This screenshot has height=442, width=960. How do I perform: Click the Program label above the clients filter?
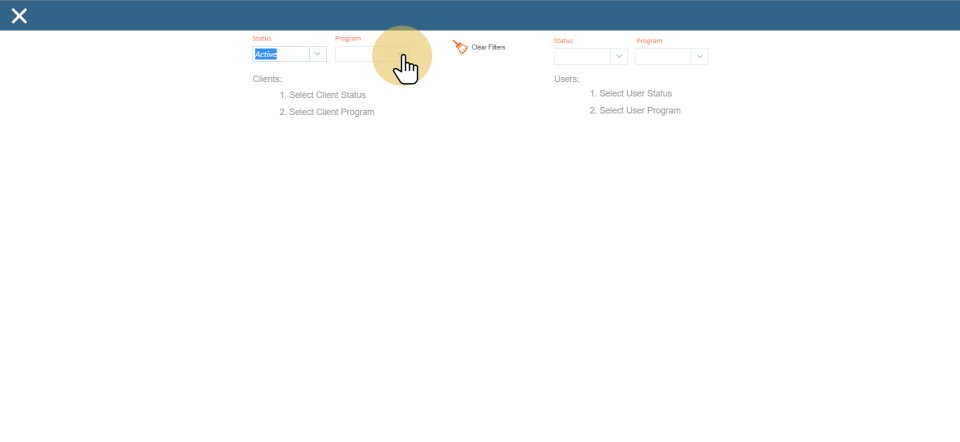[348, 38]
